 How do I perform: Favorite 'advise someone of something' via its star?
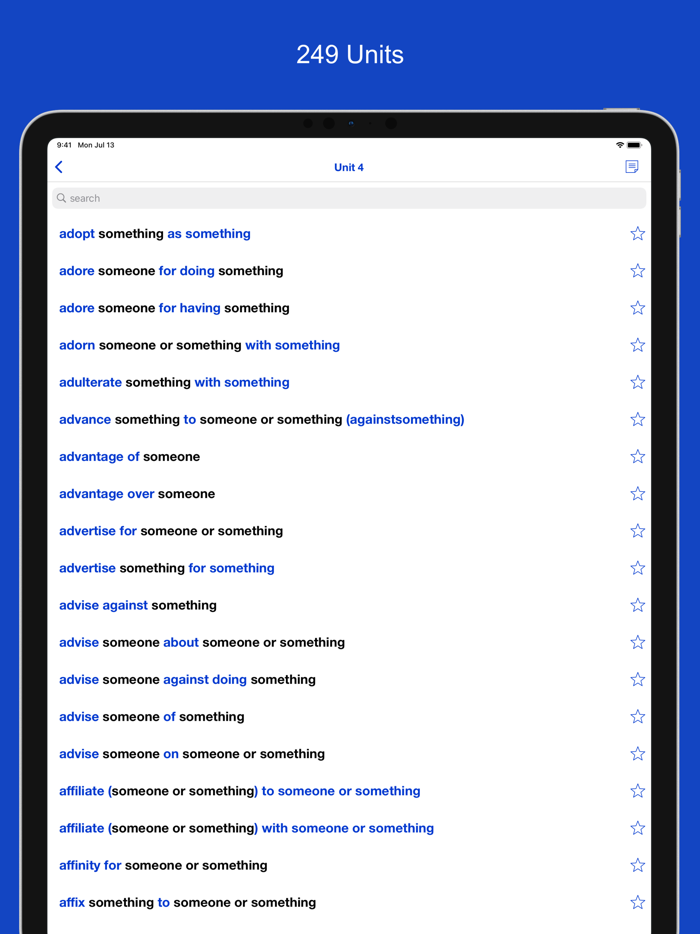click(637, 717)
